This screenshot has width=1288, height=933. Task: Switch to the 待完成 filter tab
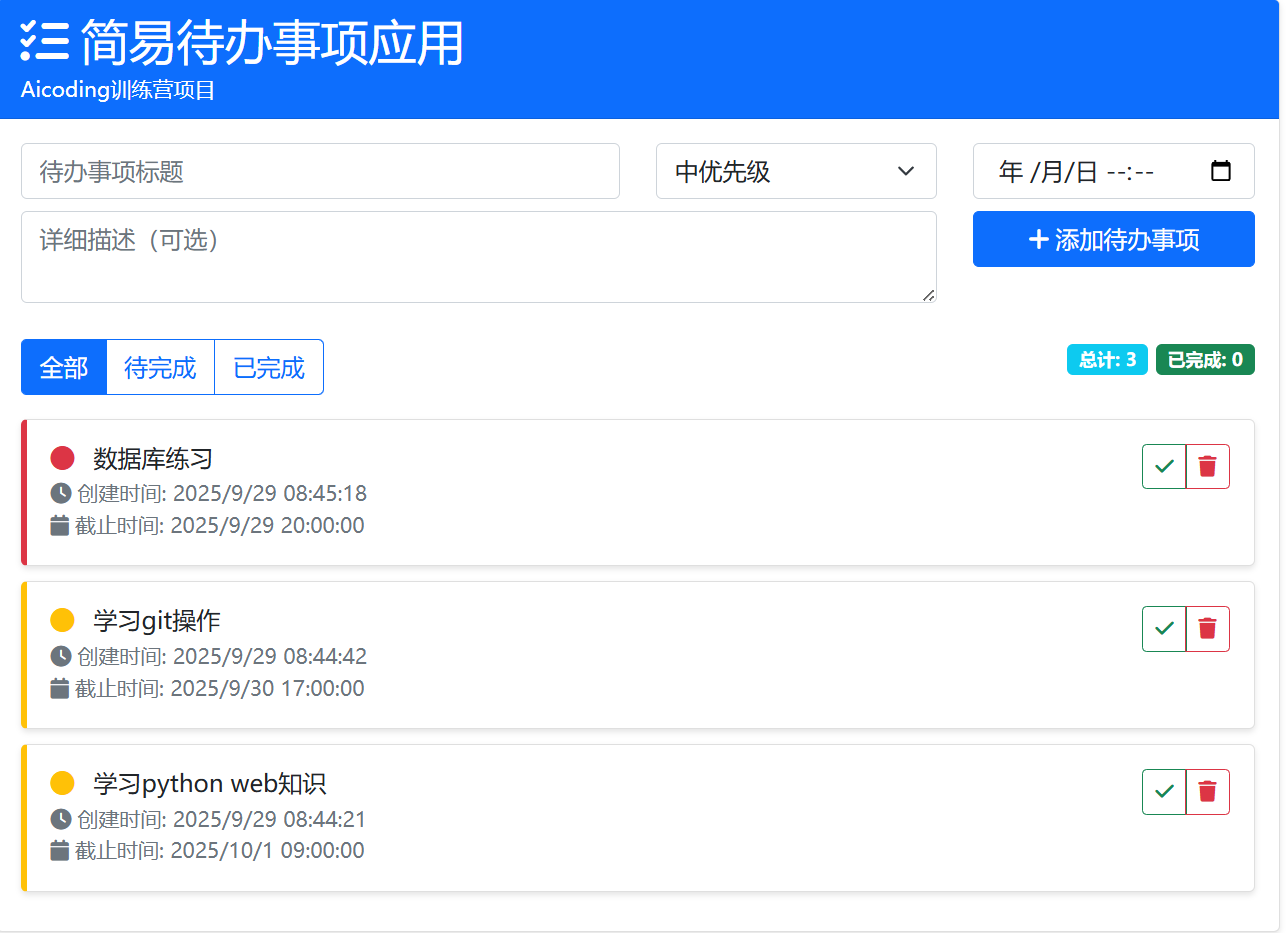coord(160,367)
